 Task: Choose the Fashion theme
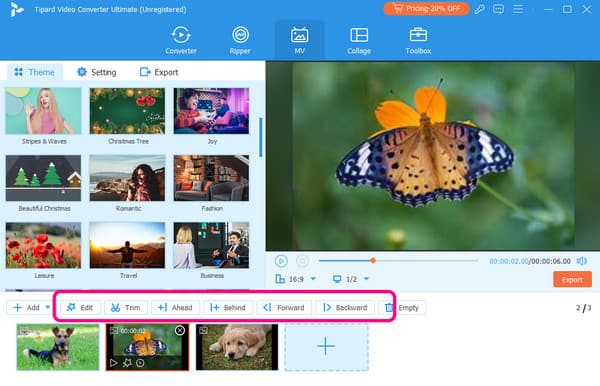(211, 178)
